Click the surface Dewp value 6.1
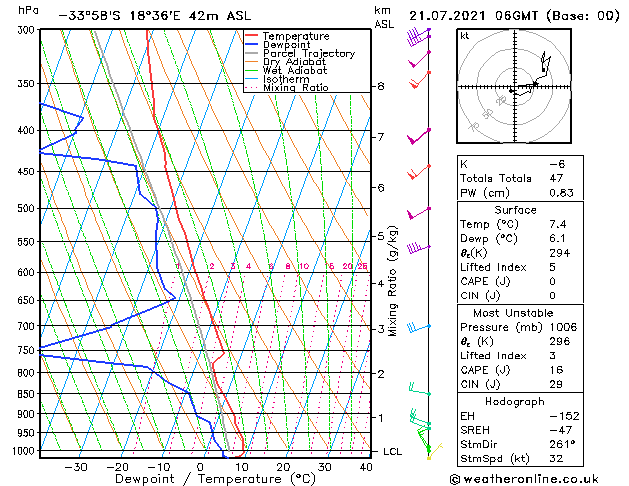 point(557,239)
